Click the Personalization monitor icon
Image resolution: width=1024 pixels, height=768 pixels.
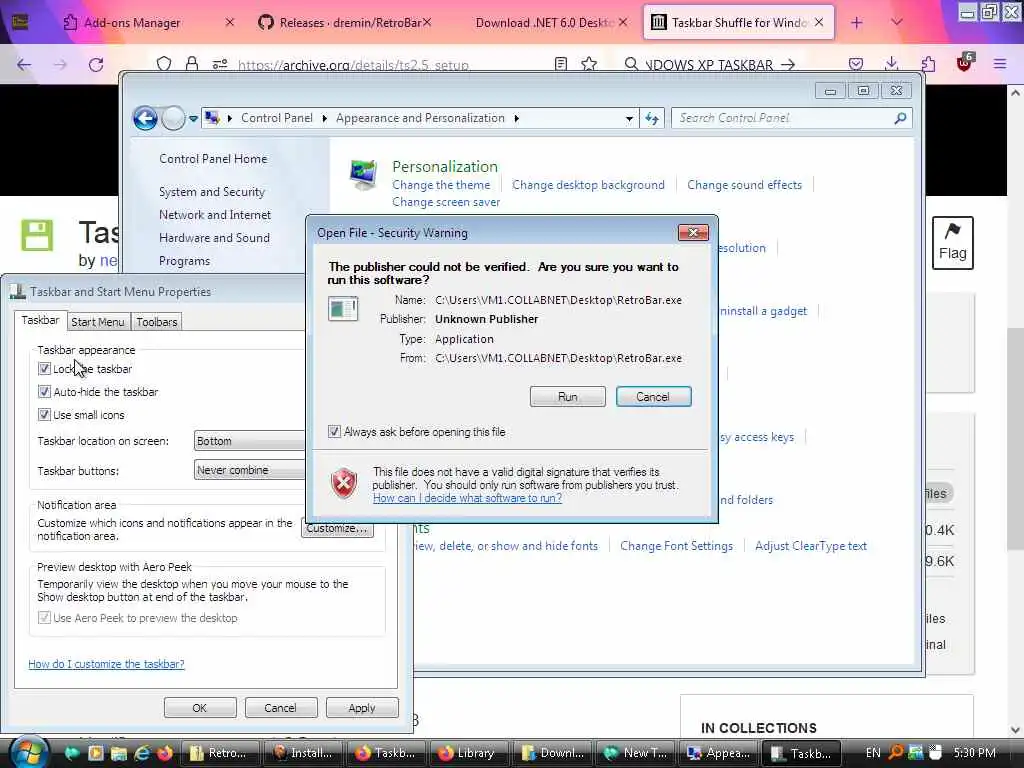(362, 174)
